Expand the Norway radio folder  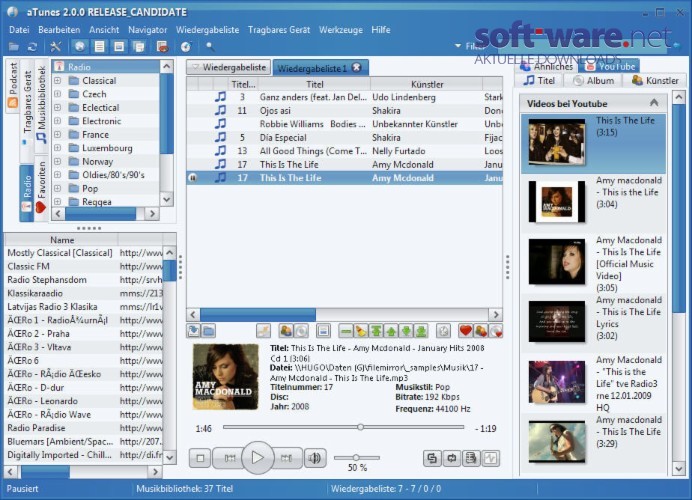[57, 162]
